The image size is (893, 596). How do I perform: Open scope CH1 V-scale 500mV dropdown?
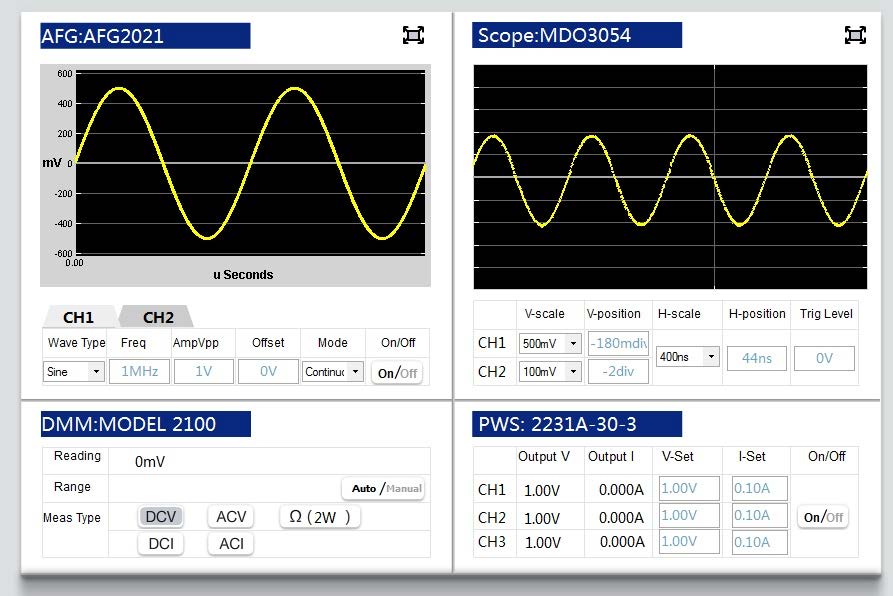click(x=549, y=344)
